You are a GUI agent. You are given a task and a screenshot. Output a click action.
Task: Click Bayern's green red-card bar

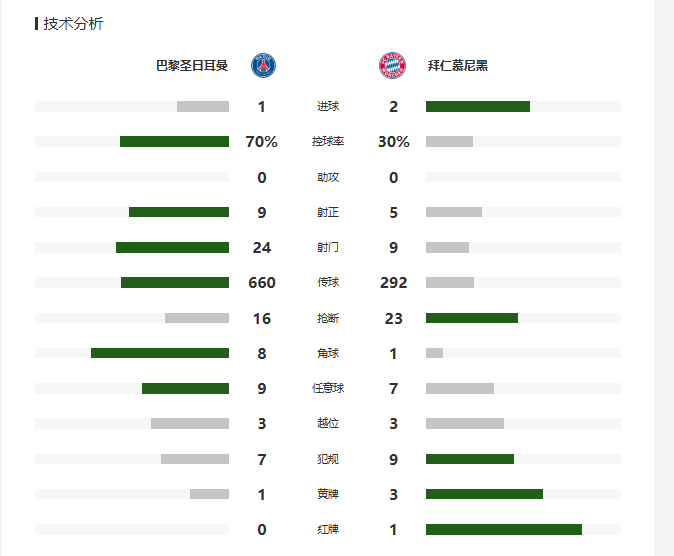pos(503,529)
